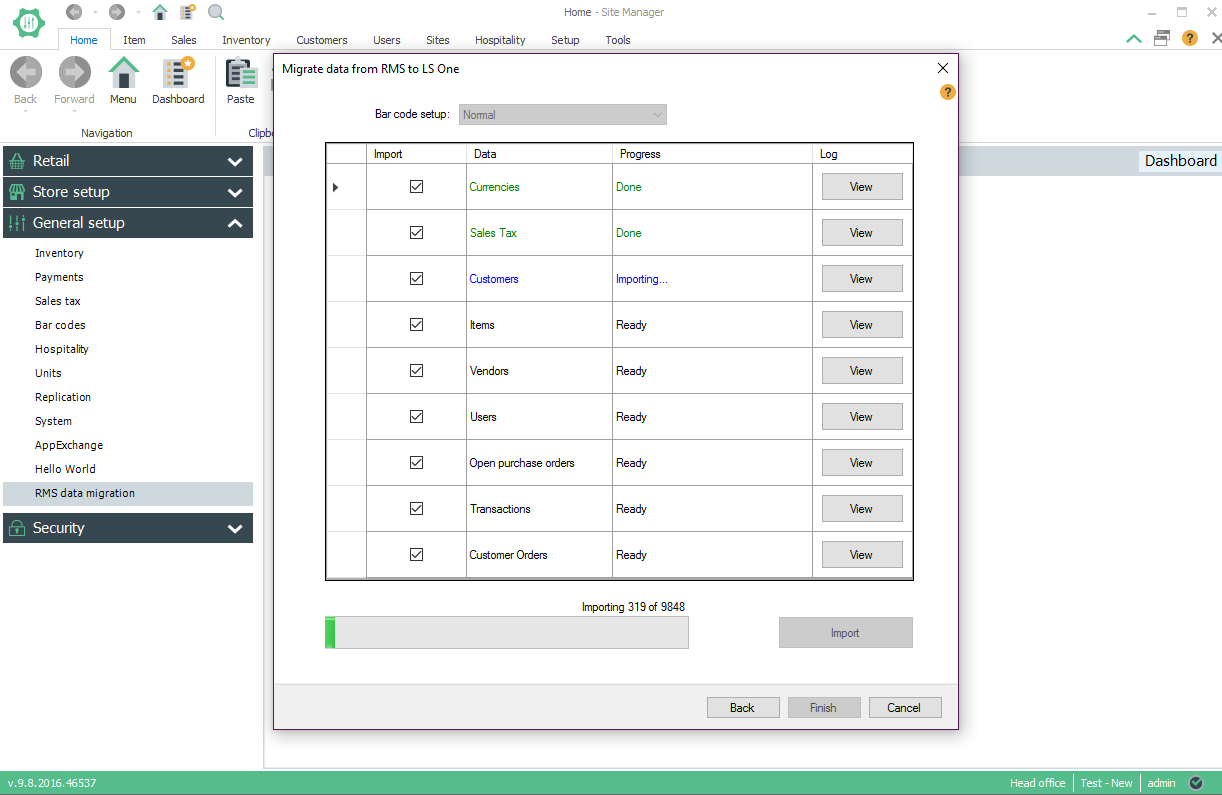Click the green collapse ribbon chevron
This screenshot has width=1222, height=795.
click(x=1133, y=39)
